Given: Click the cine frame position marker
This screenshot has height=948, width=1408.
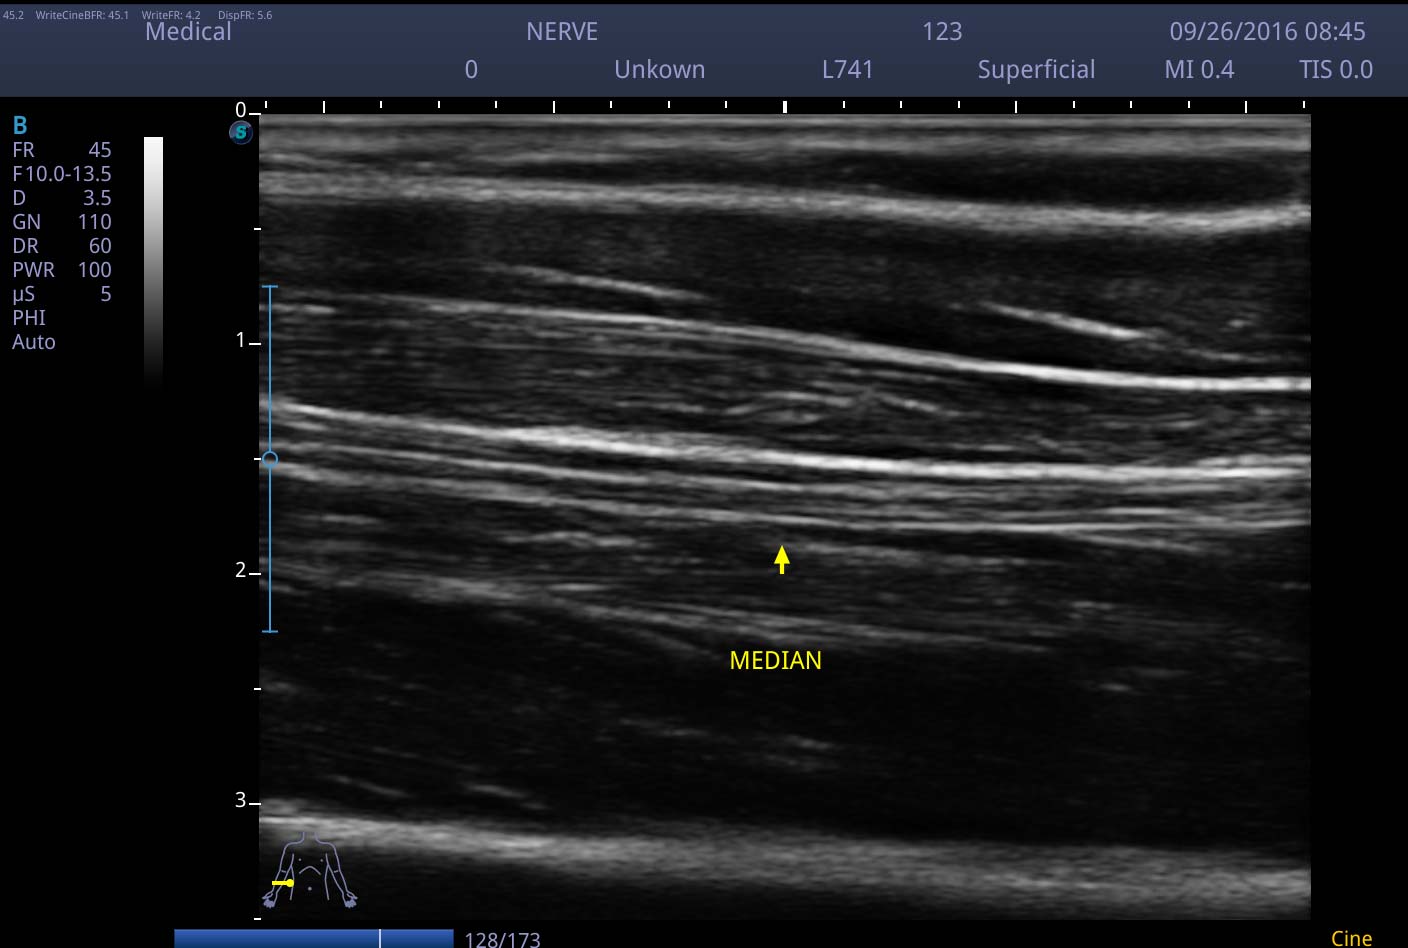Looking at the screenshot, I should click(379, 938).
